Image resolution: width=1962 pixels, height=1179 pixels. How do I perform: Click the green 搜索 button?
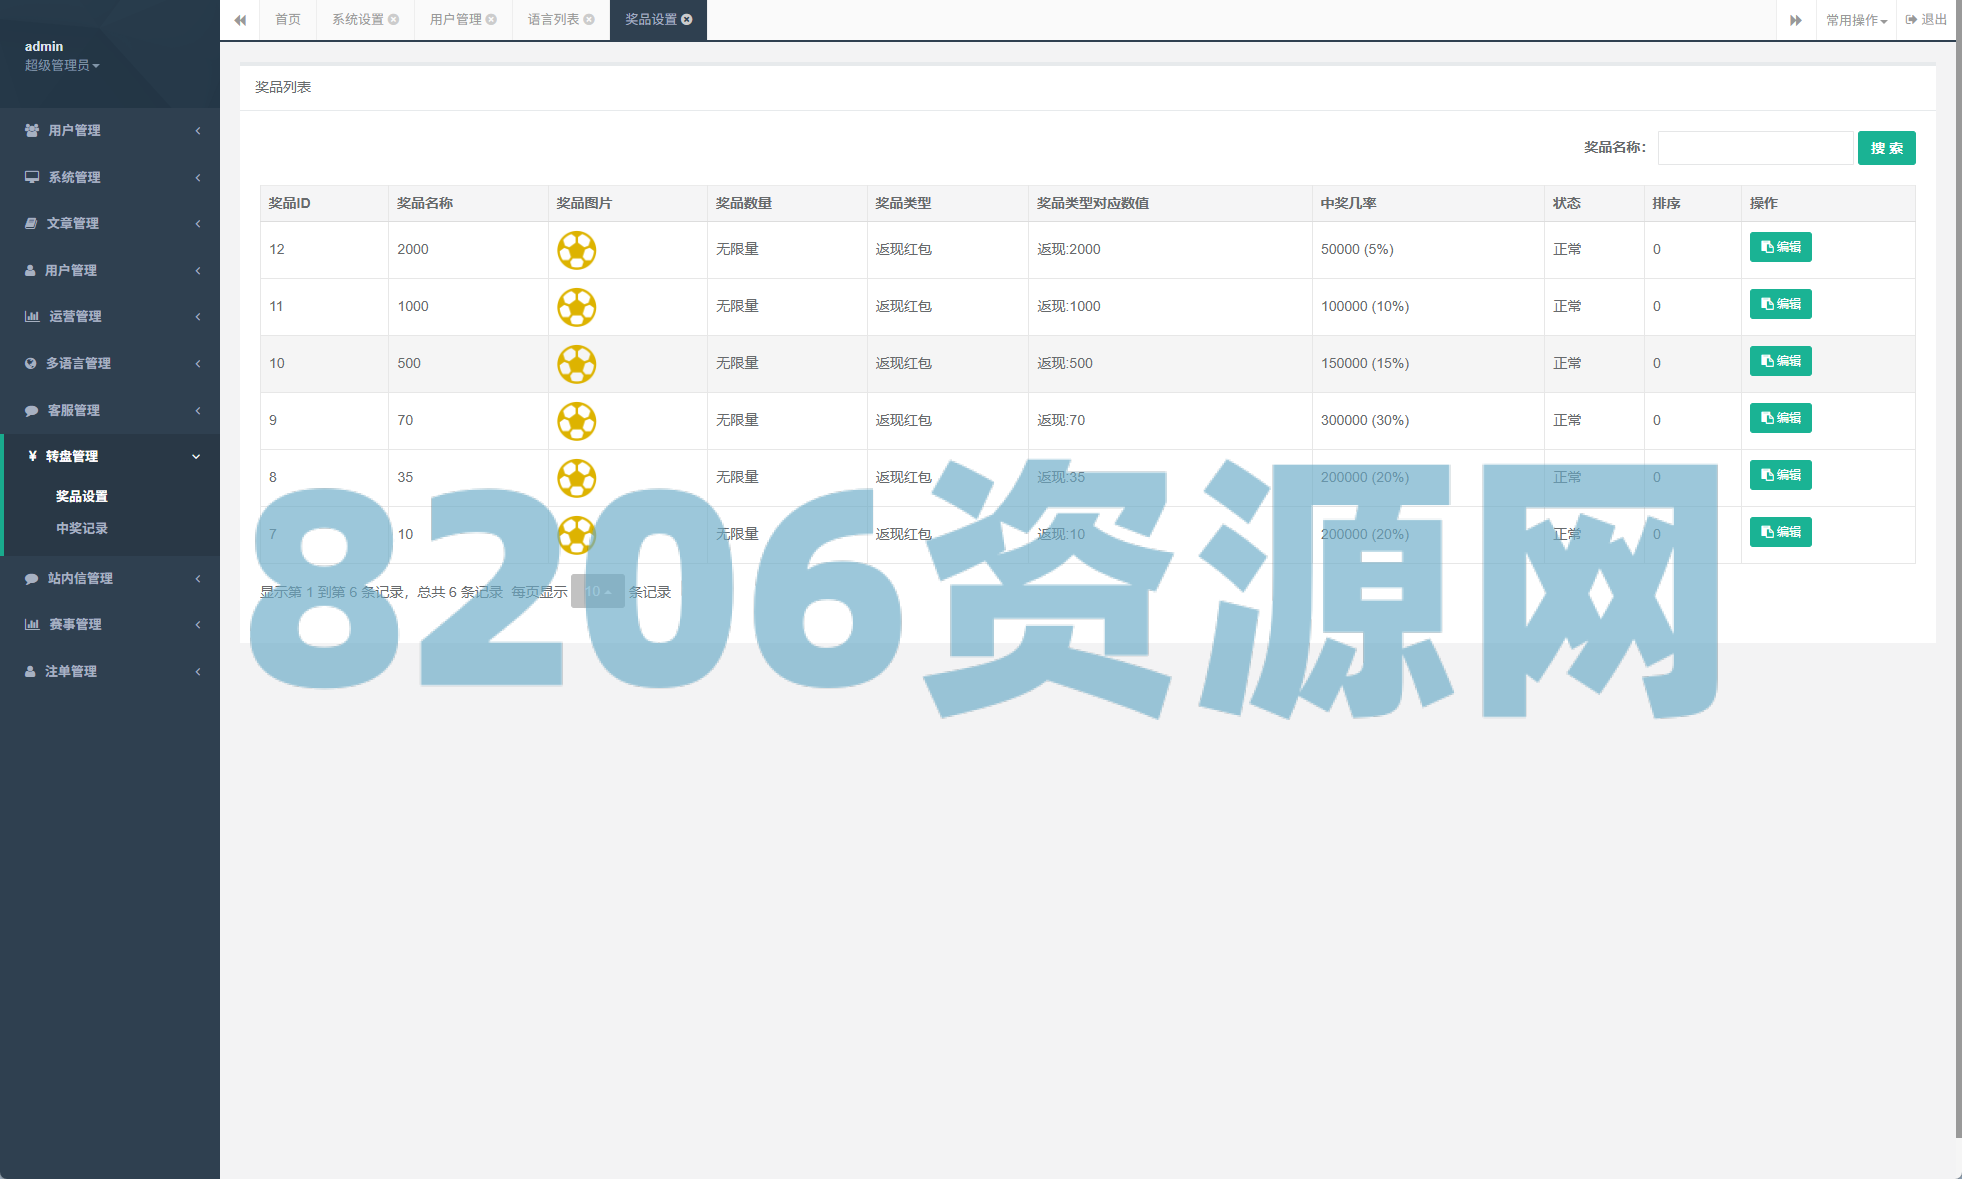[1886, 148]
